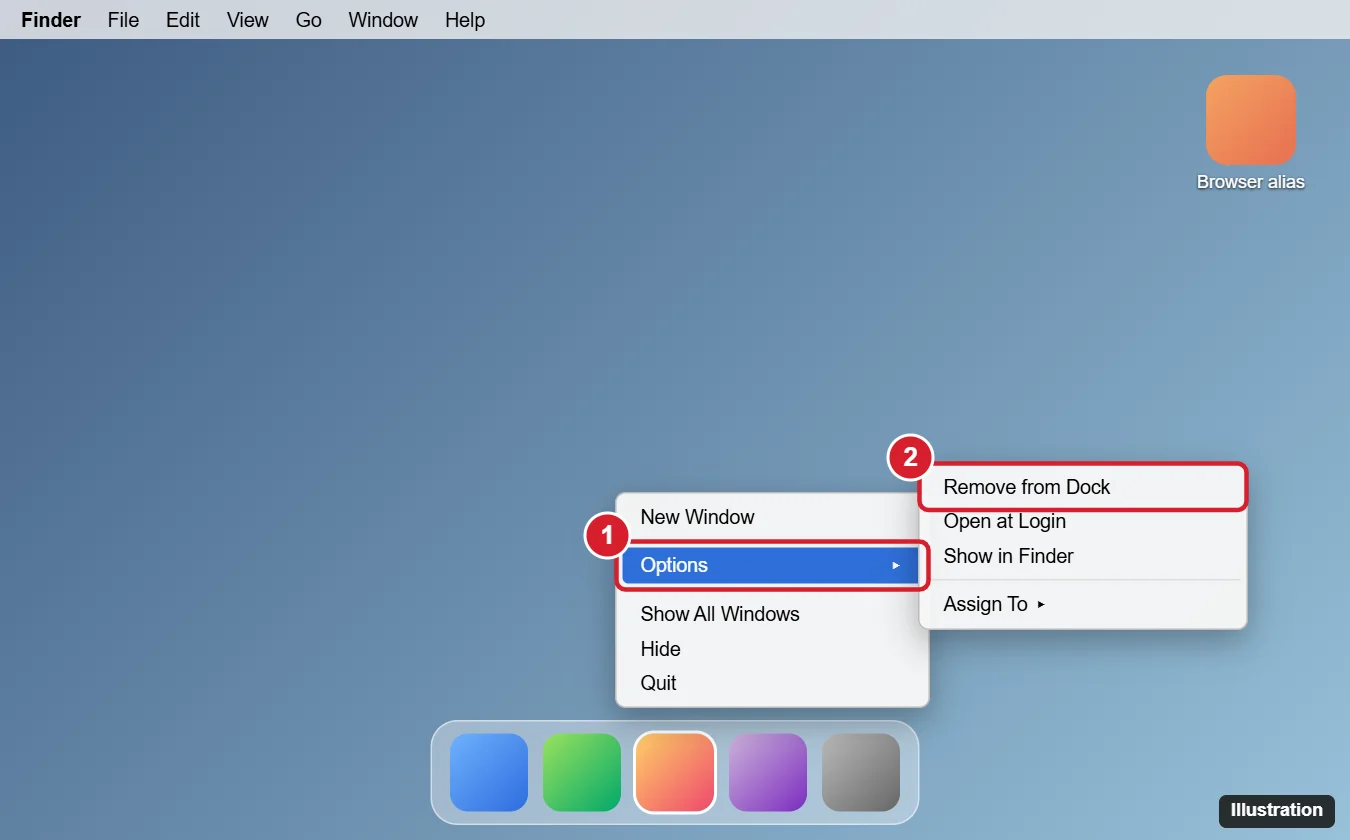
Task: Open the purple app in the Dock
Action: (x=768, y=772)
